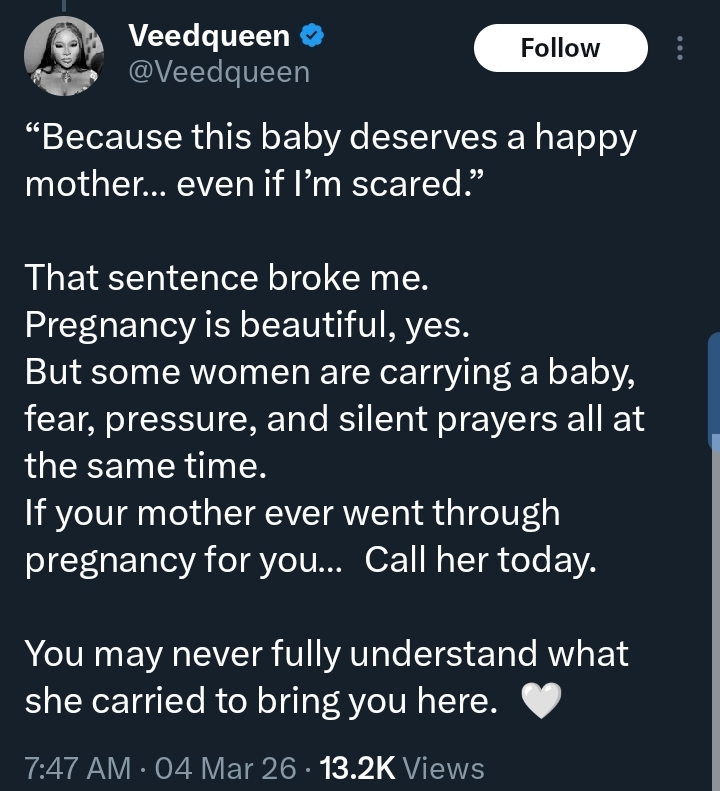
Task: Click the line "You may never fully understand"
Action: [326, 654]
